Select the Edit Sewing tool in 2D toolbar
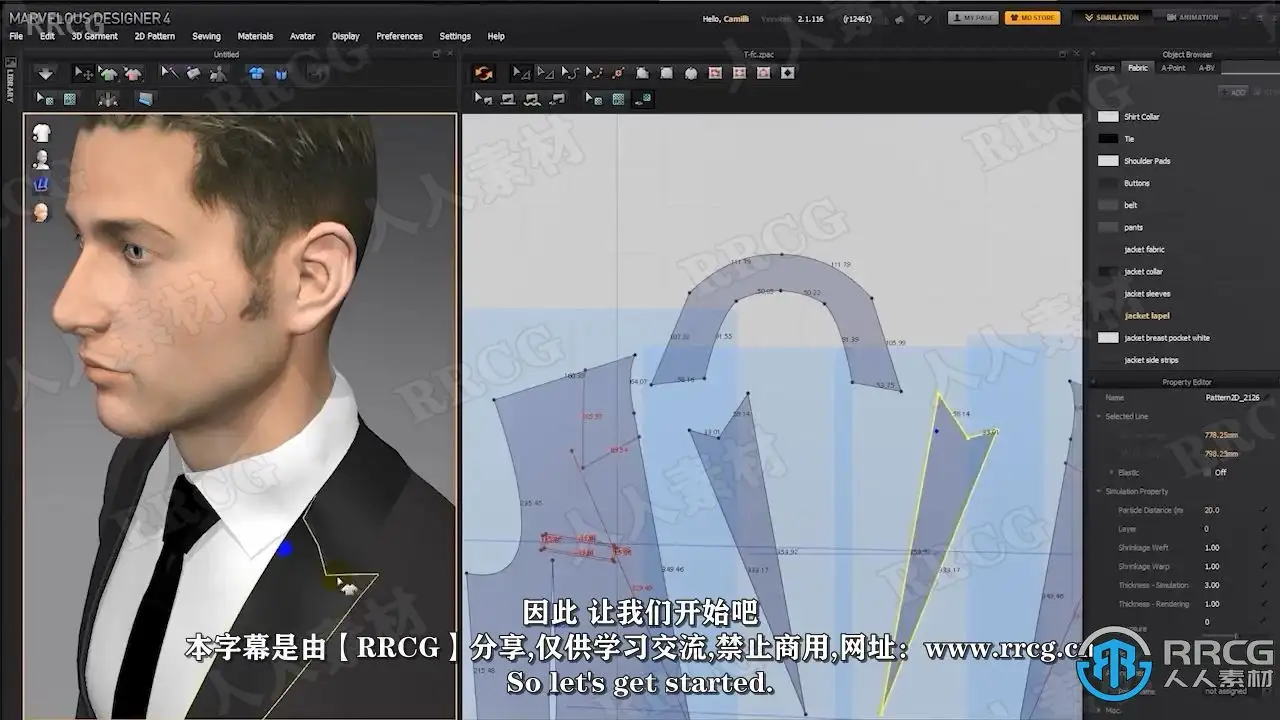1280x720 pixels. point(484,98)
